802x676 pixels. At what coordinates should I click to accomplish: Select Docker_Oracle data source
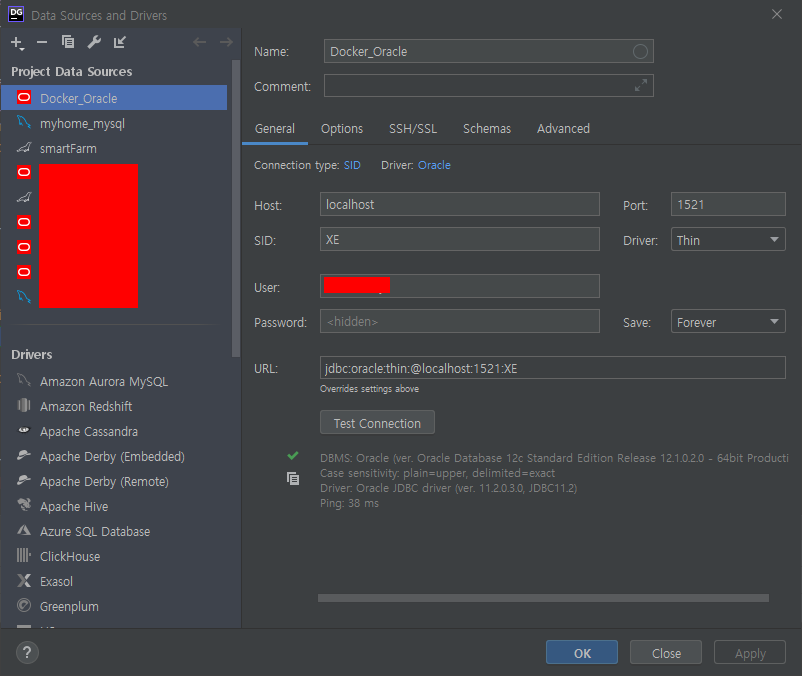point(114,98)
